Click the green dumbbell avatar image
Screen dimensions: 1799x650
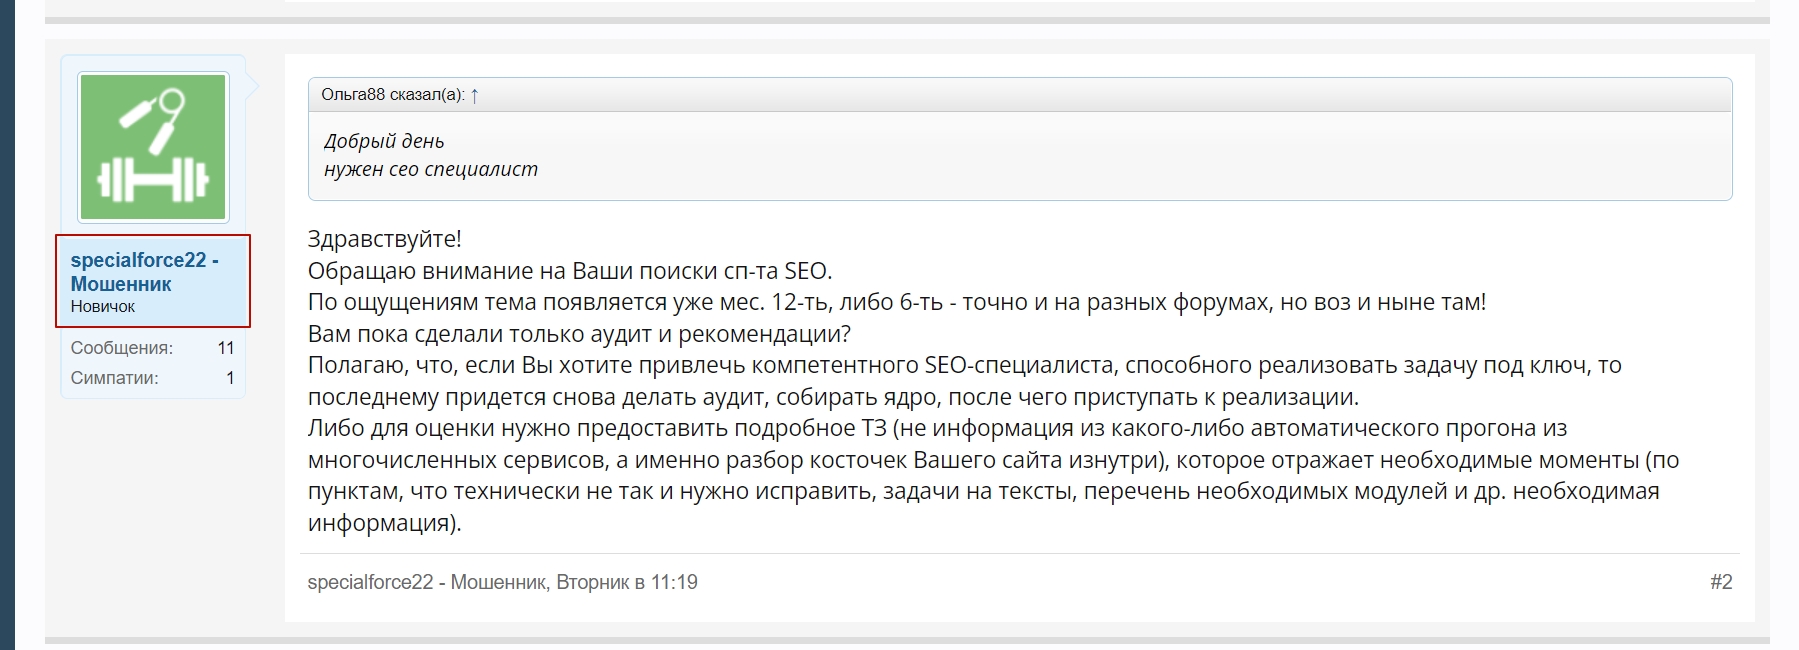(153, 147)
